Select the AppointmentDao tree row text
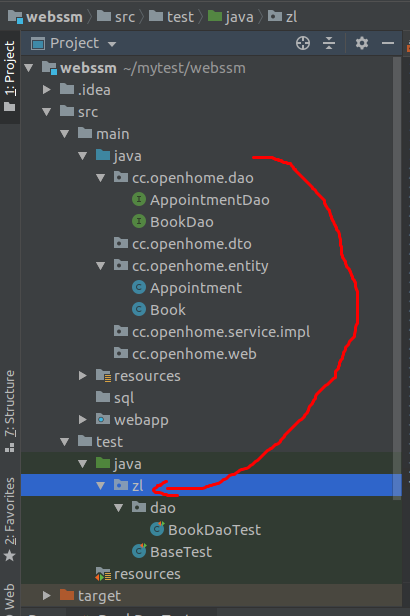 click(210, 200)
